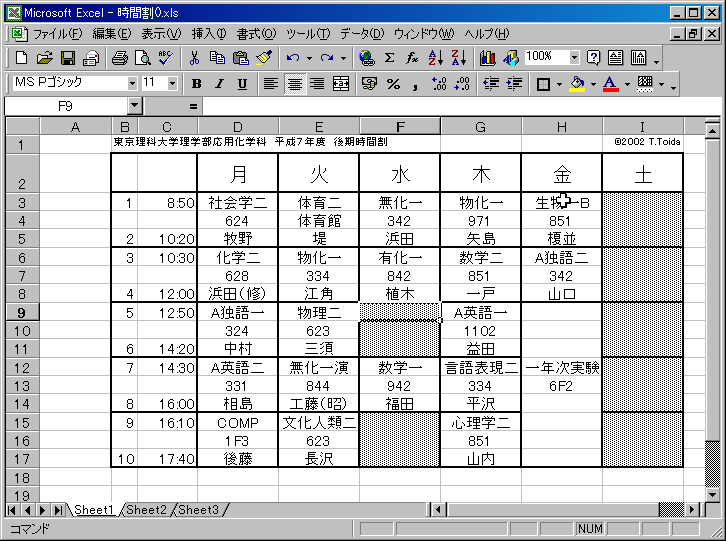Click the Currency Style icon
This screenshot has height=541, width=726.
click(x=369, y=84)
